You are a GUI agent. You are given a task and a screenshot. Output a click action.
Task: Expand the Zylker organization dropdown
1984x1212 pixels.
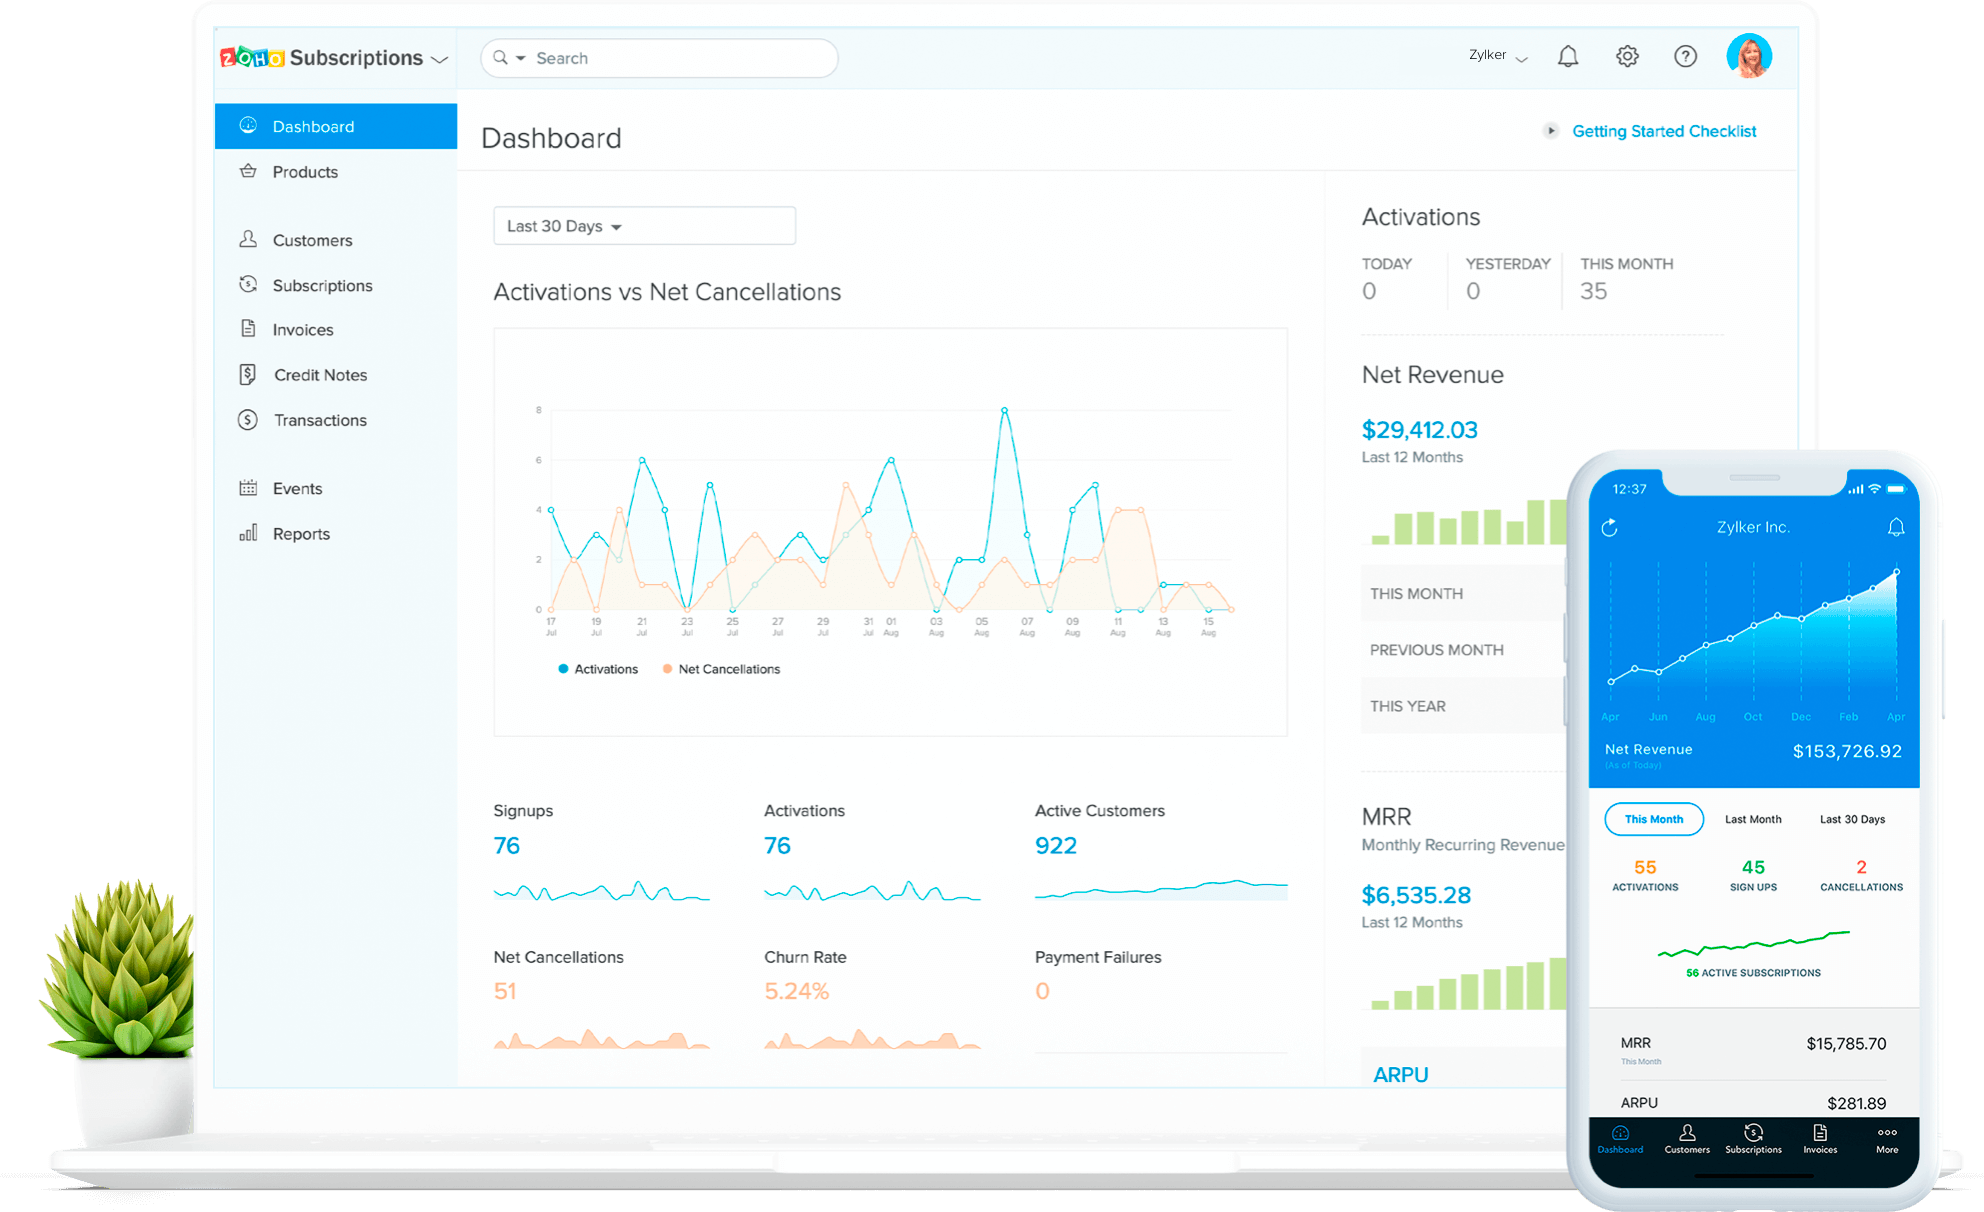tap(1497, 56)
